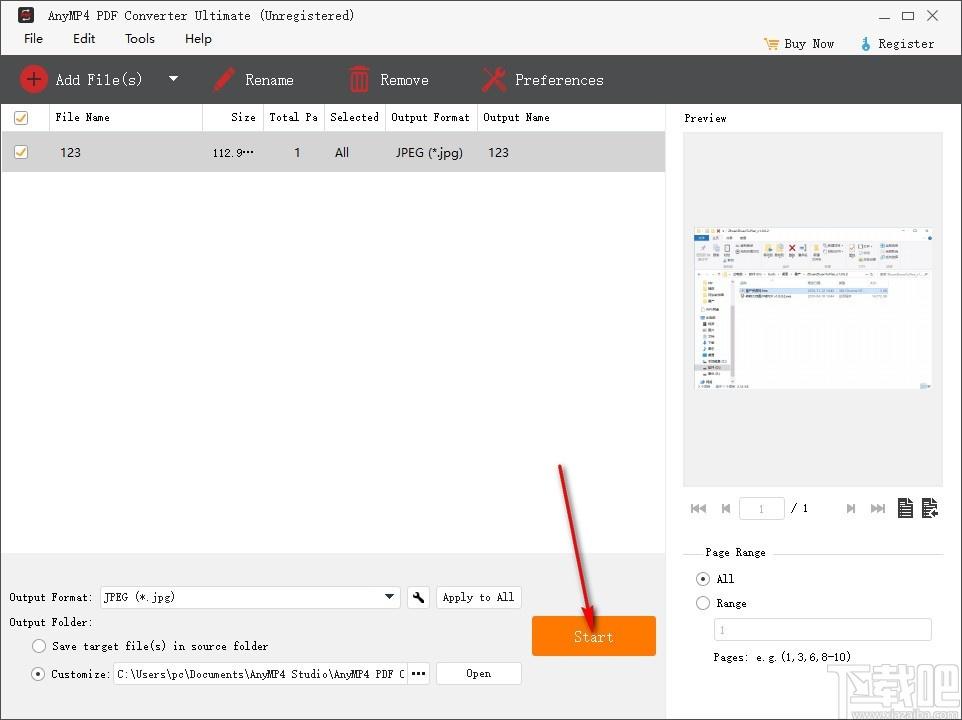Click the Customize output path field
The height and width of the screenshot is (720, 962).
click(260, 674)
